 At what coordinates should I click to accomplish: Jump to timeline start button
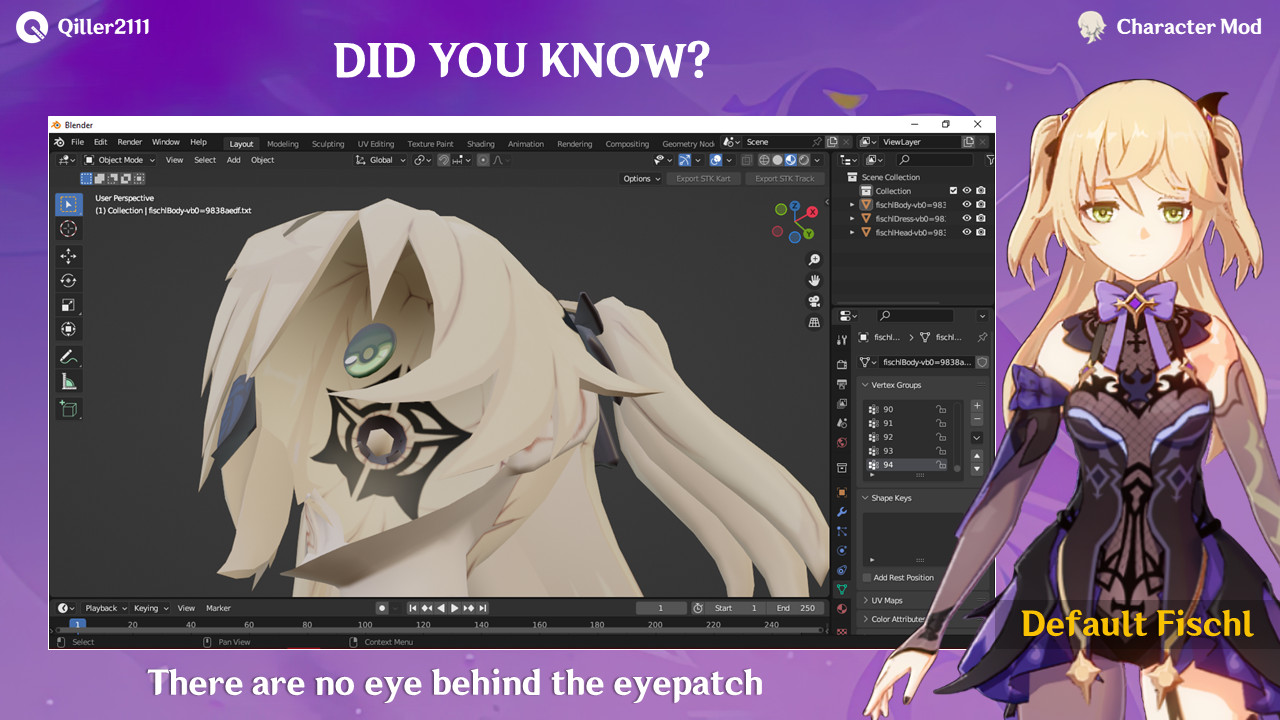point(413,608)
